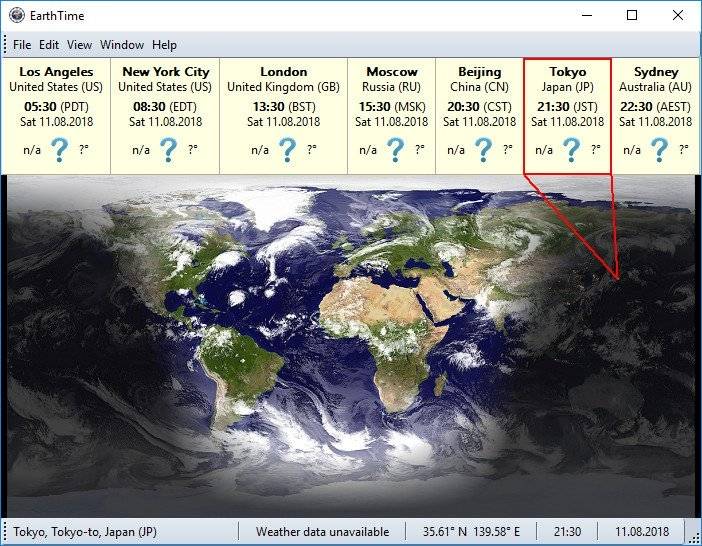Click the Los Angeles weather question mark icon
This screenshot has width=702, height=546.
pos(60,149)
